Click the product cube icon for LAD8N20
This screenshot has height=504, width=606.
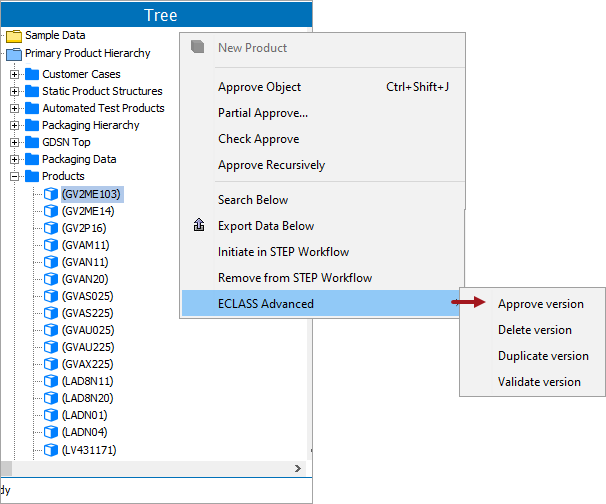pos(51,398)
